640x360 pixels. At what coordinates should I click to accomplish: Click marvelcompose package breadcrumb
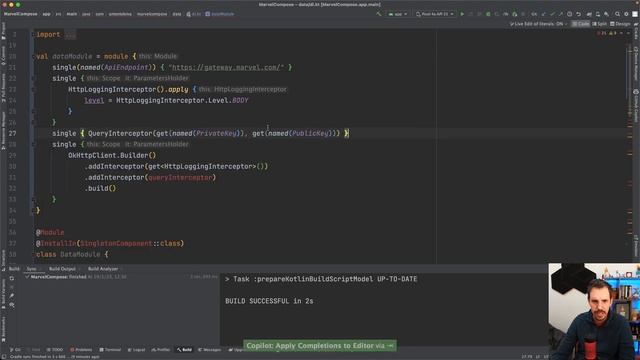(152, 14)
